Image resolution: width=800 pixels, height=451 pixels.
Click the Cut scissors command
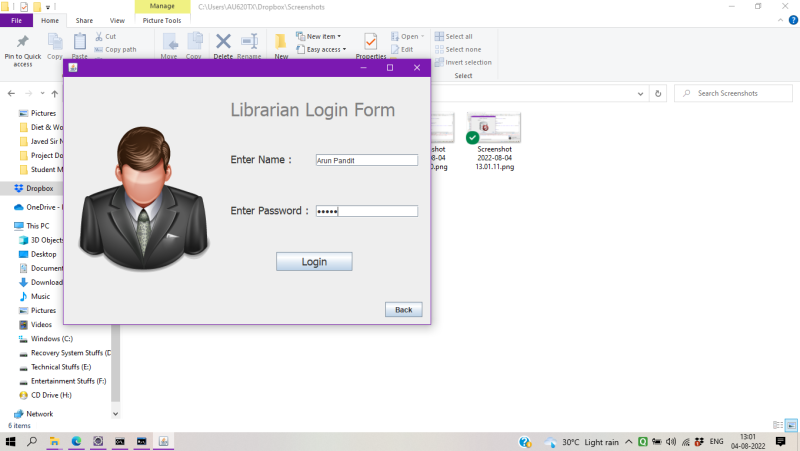click(106, 36)
